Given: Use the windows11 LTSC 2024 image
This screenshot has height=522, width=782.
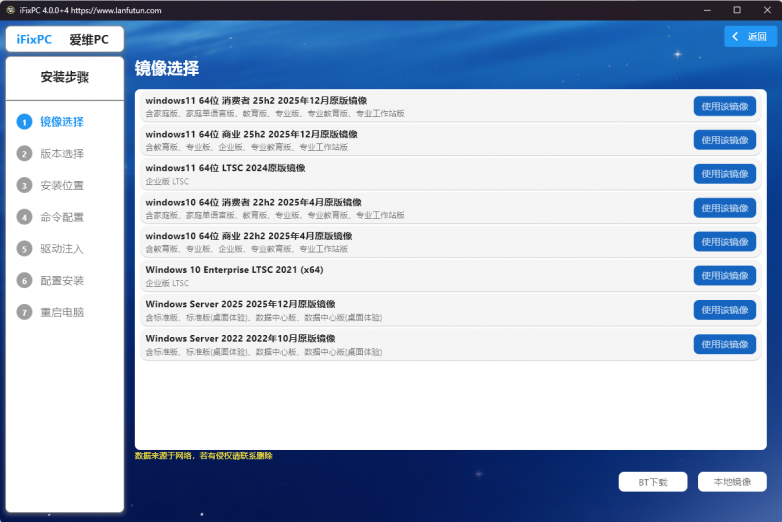Looking at the screenshot, I should (724, 174).
